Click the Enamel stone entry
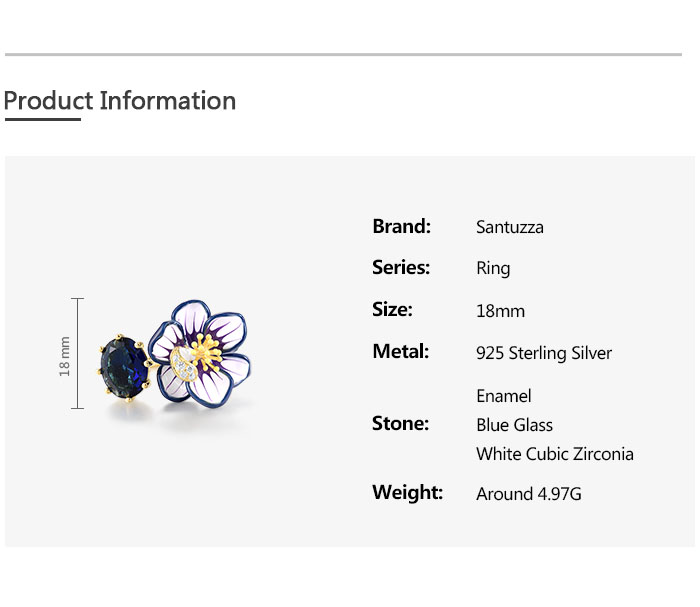 pyautogui.click(x=504, y=396)
